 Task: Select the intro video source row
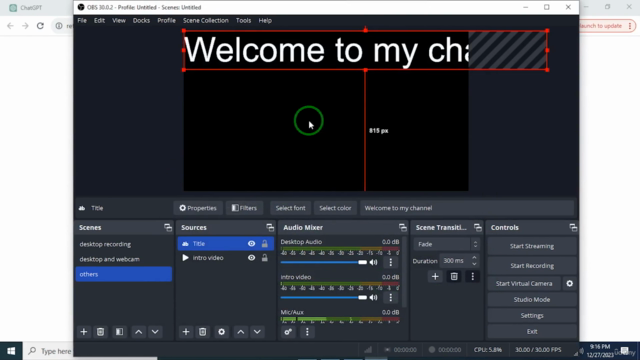tap(225, 258)
